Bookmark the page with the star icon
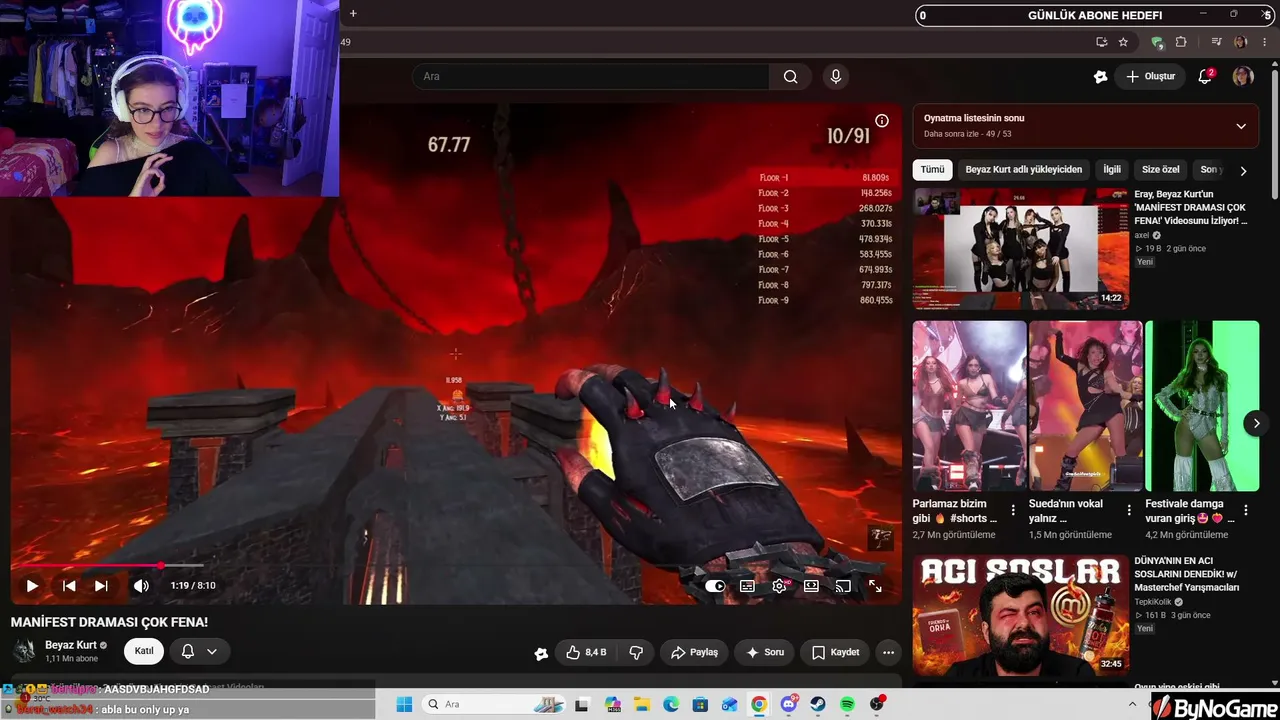This screenshot has height=720, width=1280. click(1123, 42)
